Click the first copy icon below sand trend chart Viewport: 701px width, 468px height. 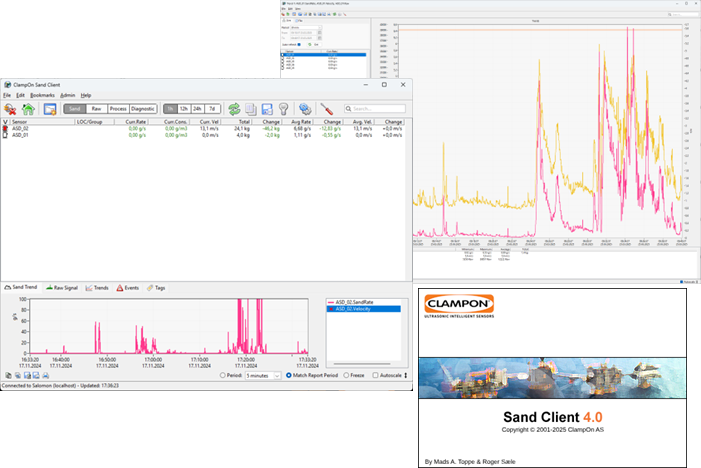[x=8, y=375]
